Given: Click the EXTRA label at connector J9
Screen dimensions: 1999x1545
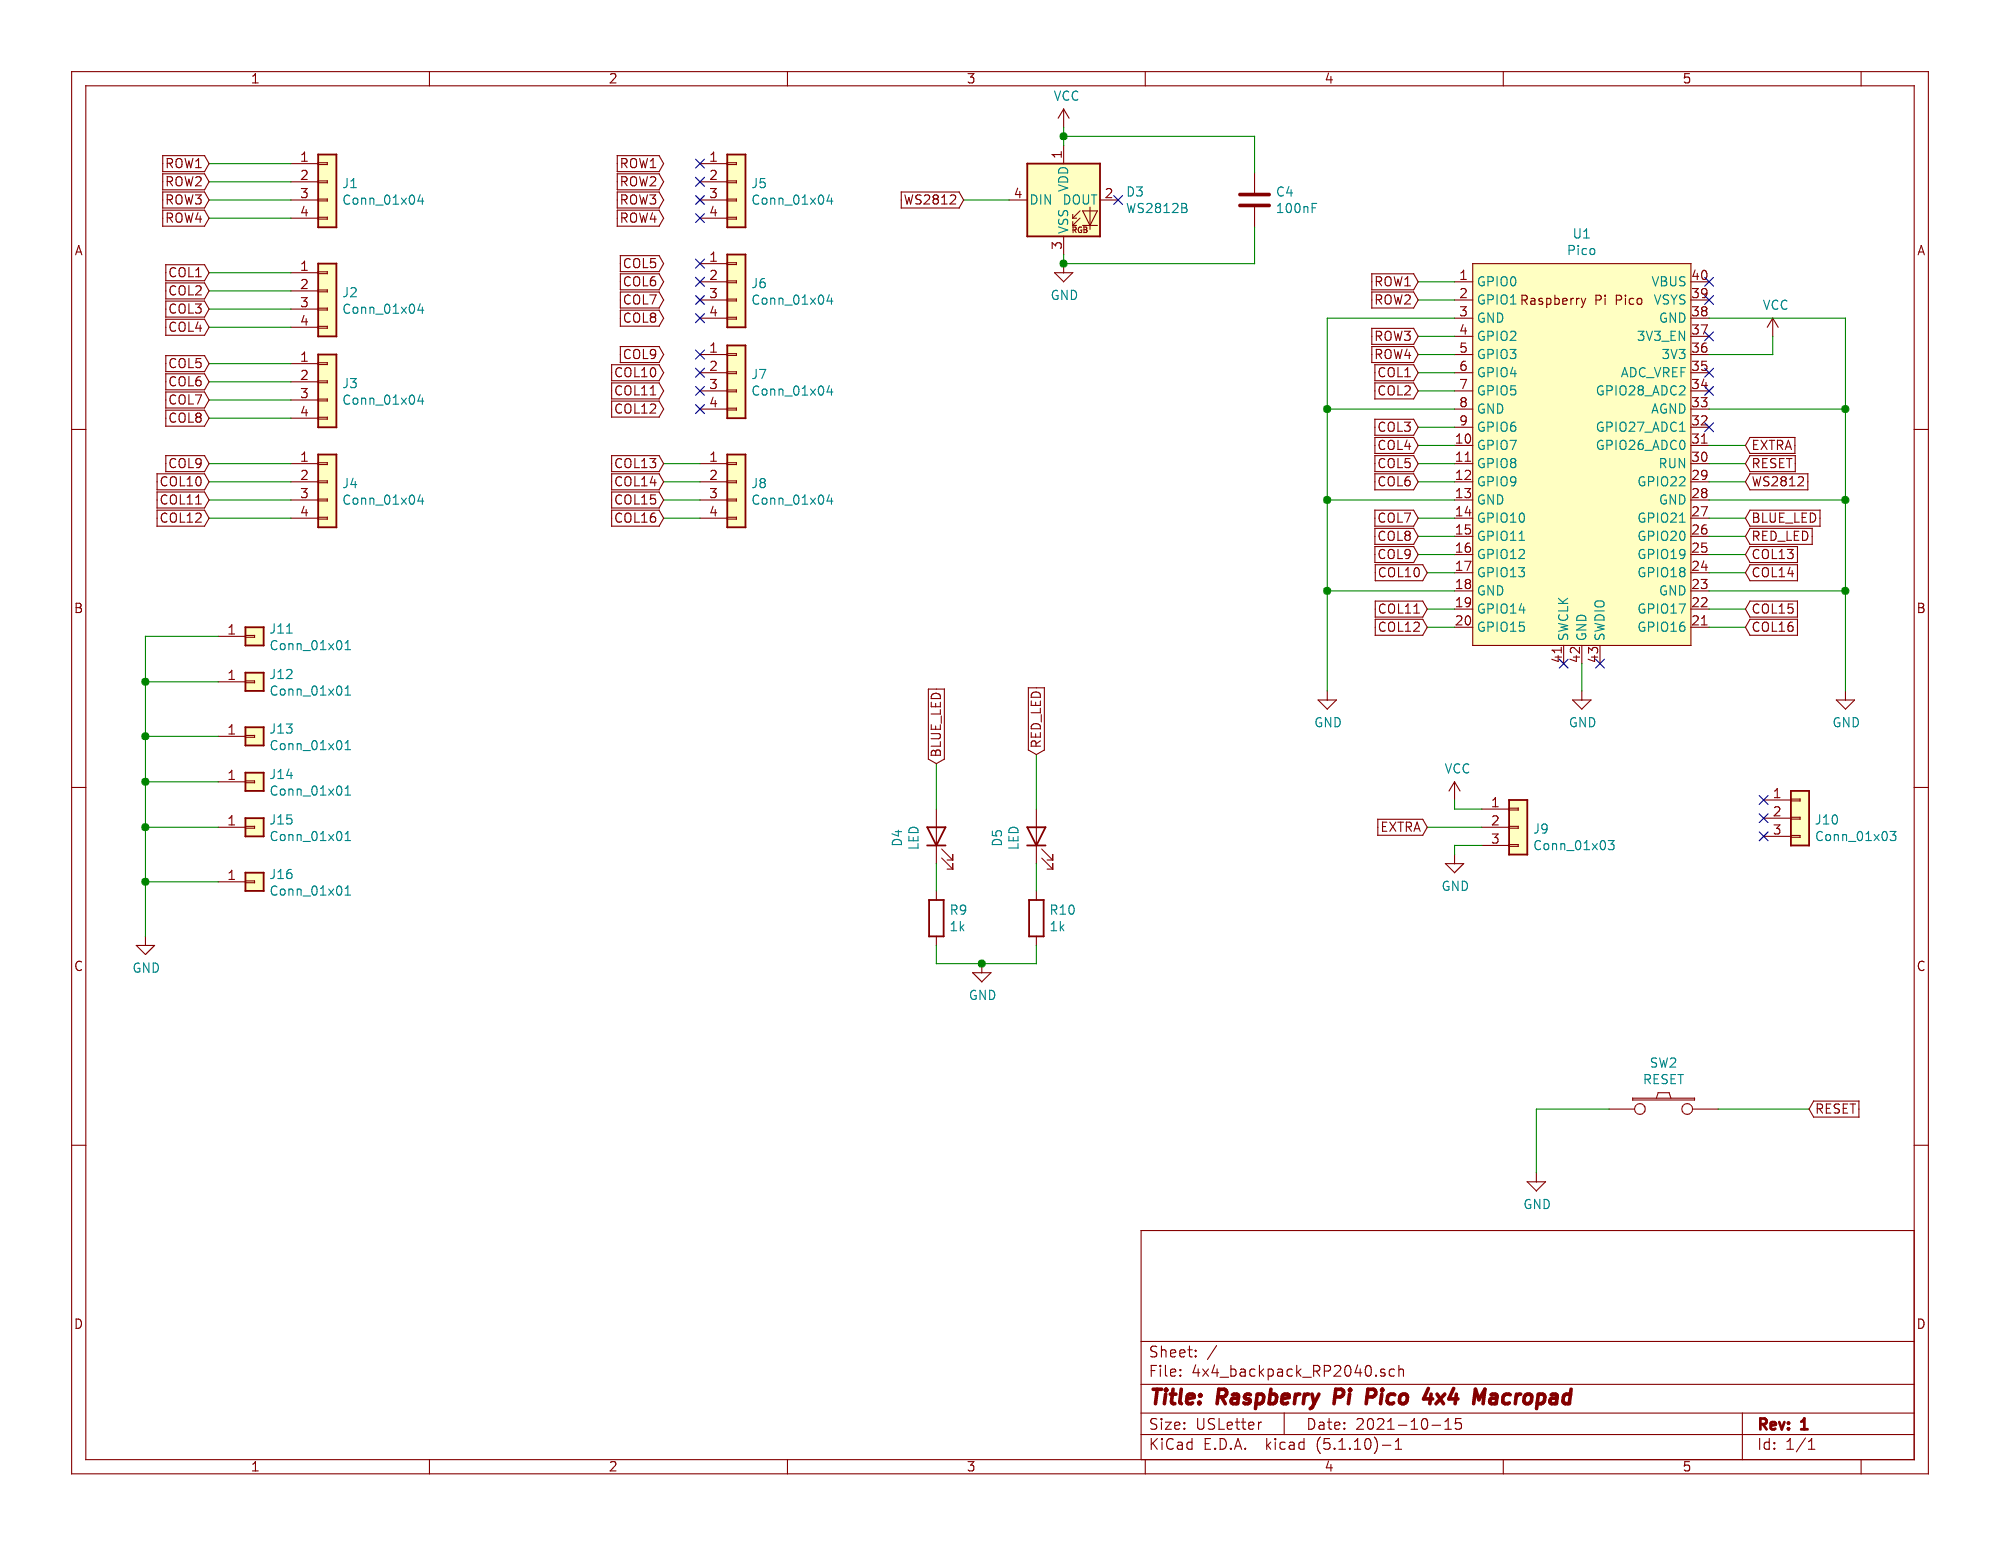Looking at the screenshot, I should tap(1403, 827).
